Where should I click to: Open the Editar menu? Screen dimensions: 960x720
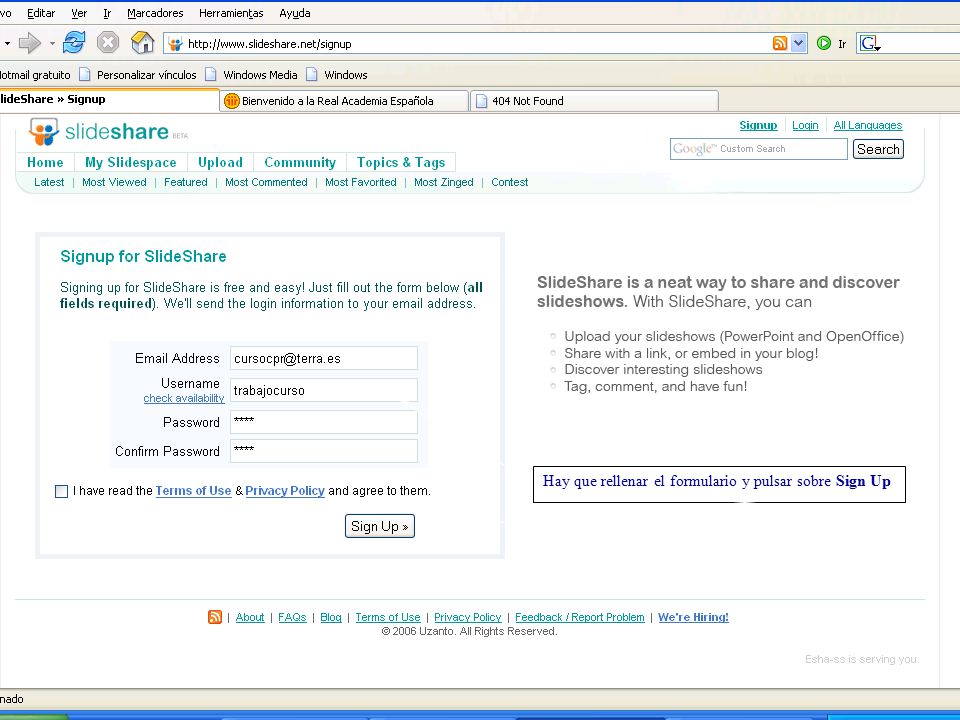(x=41, y=13)
